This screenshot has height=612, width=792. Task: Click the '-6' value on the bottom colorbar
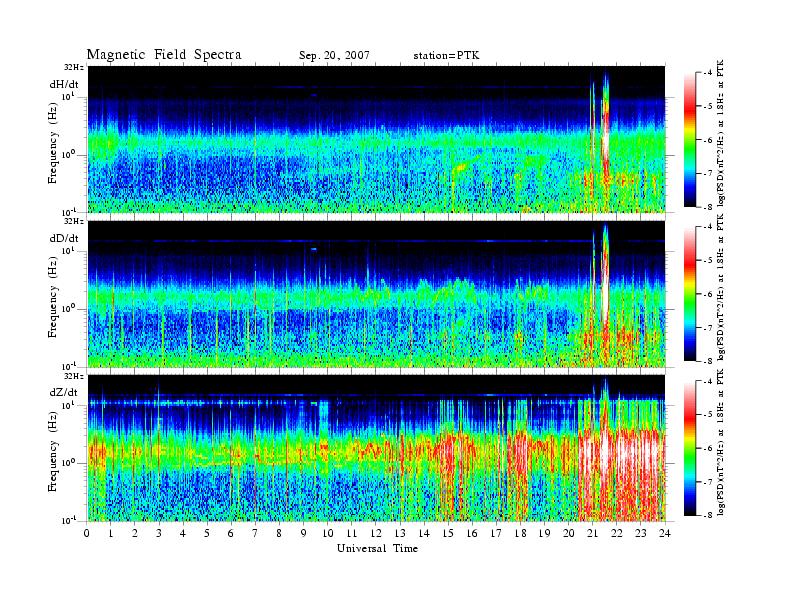(708, 448)
